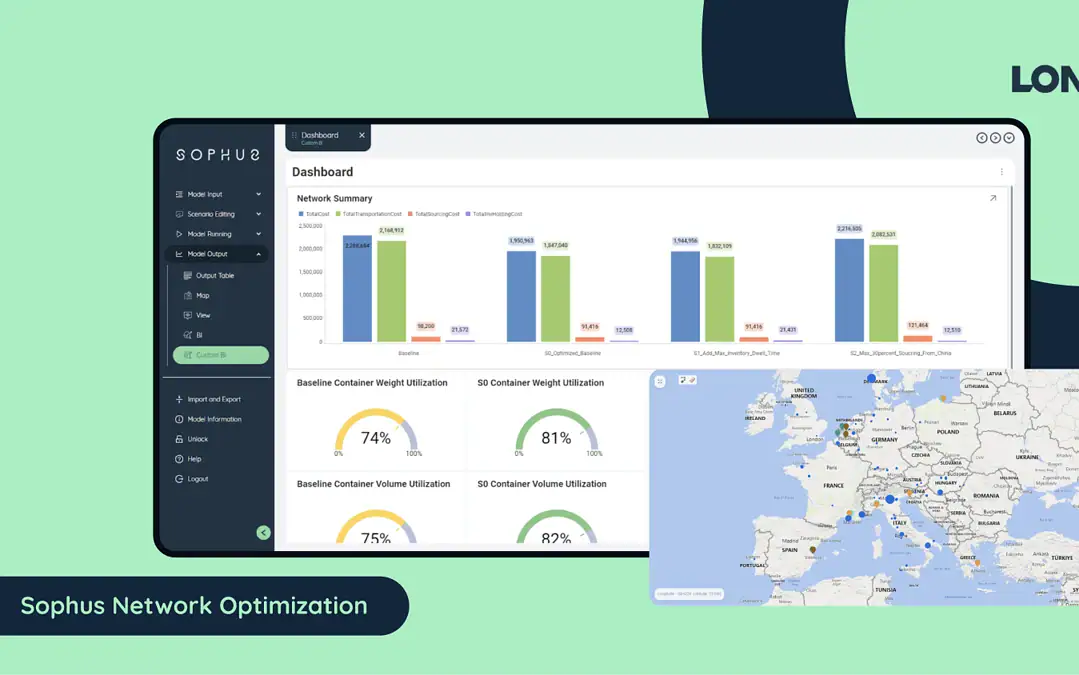This screenshot has height=675, width=1079.
Task: Open the Map page link
Action: [202, 295]
